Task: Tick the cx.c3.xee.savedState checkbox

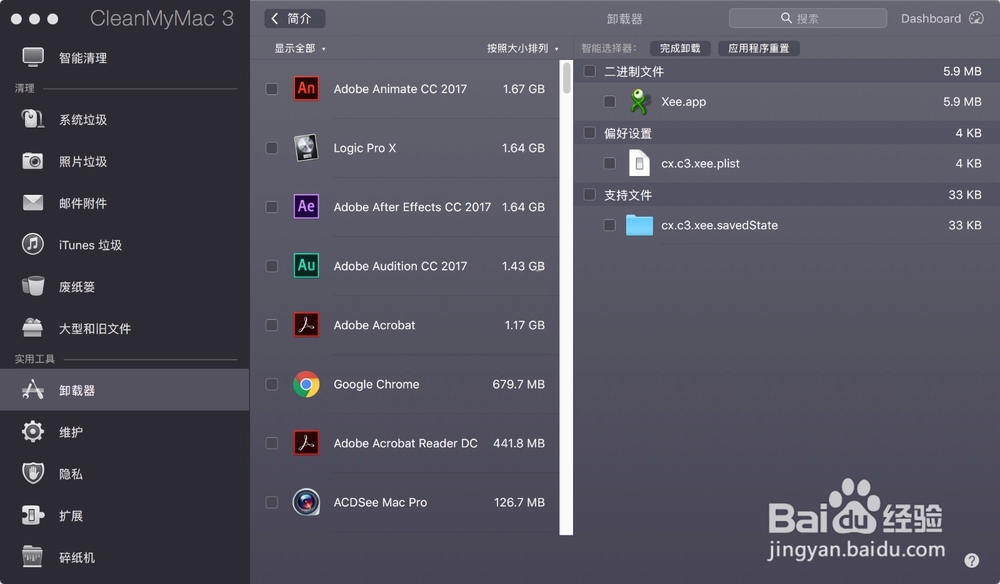Action: [610, 225]
